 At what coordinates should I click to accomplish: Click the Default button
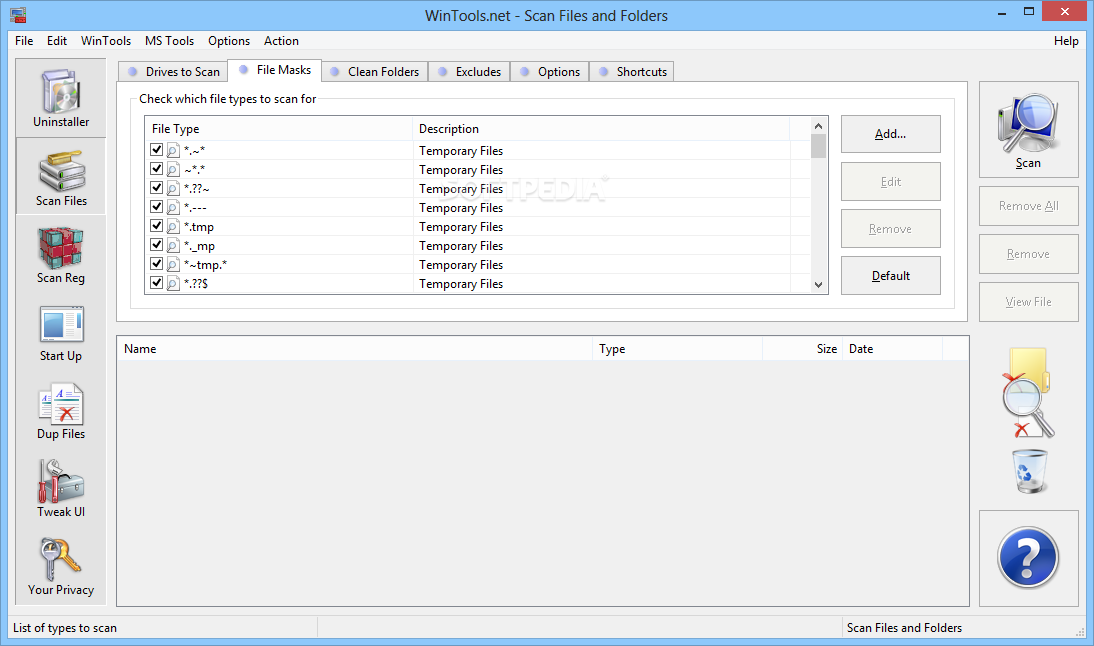point(890,276)
